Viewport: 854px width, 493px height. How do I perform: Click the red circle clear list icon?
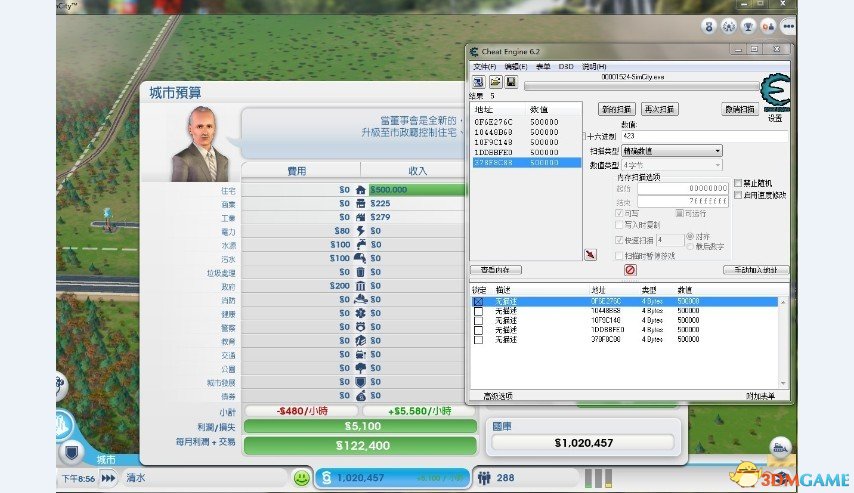coord(630,270)
